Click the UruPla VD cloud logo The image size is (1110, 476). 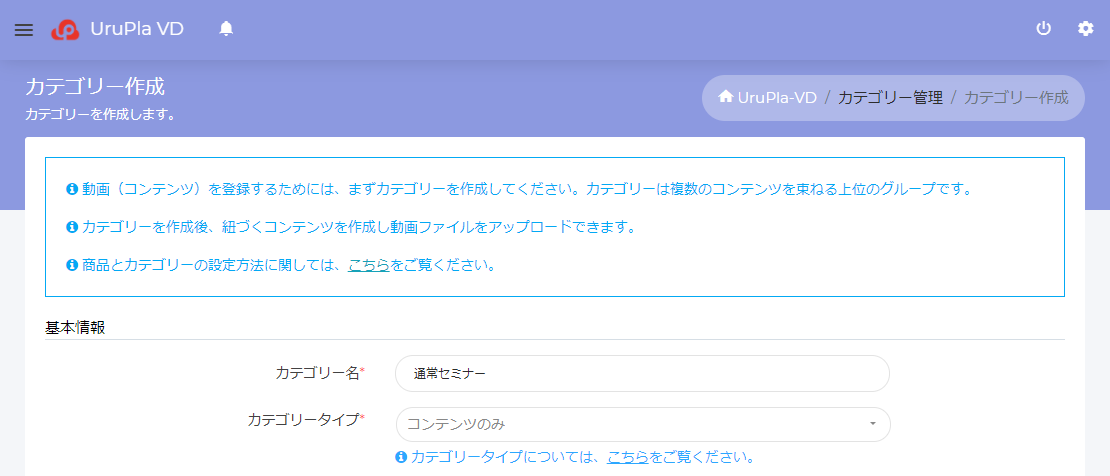(65, 30)
